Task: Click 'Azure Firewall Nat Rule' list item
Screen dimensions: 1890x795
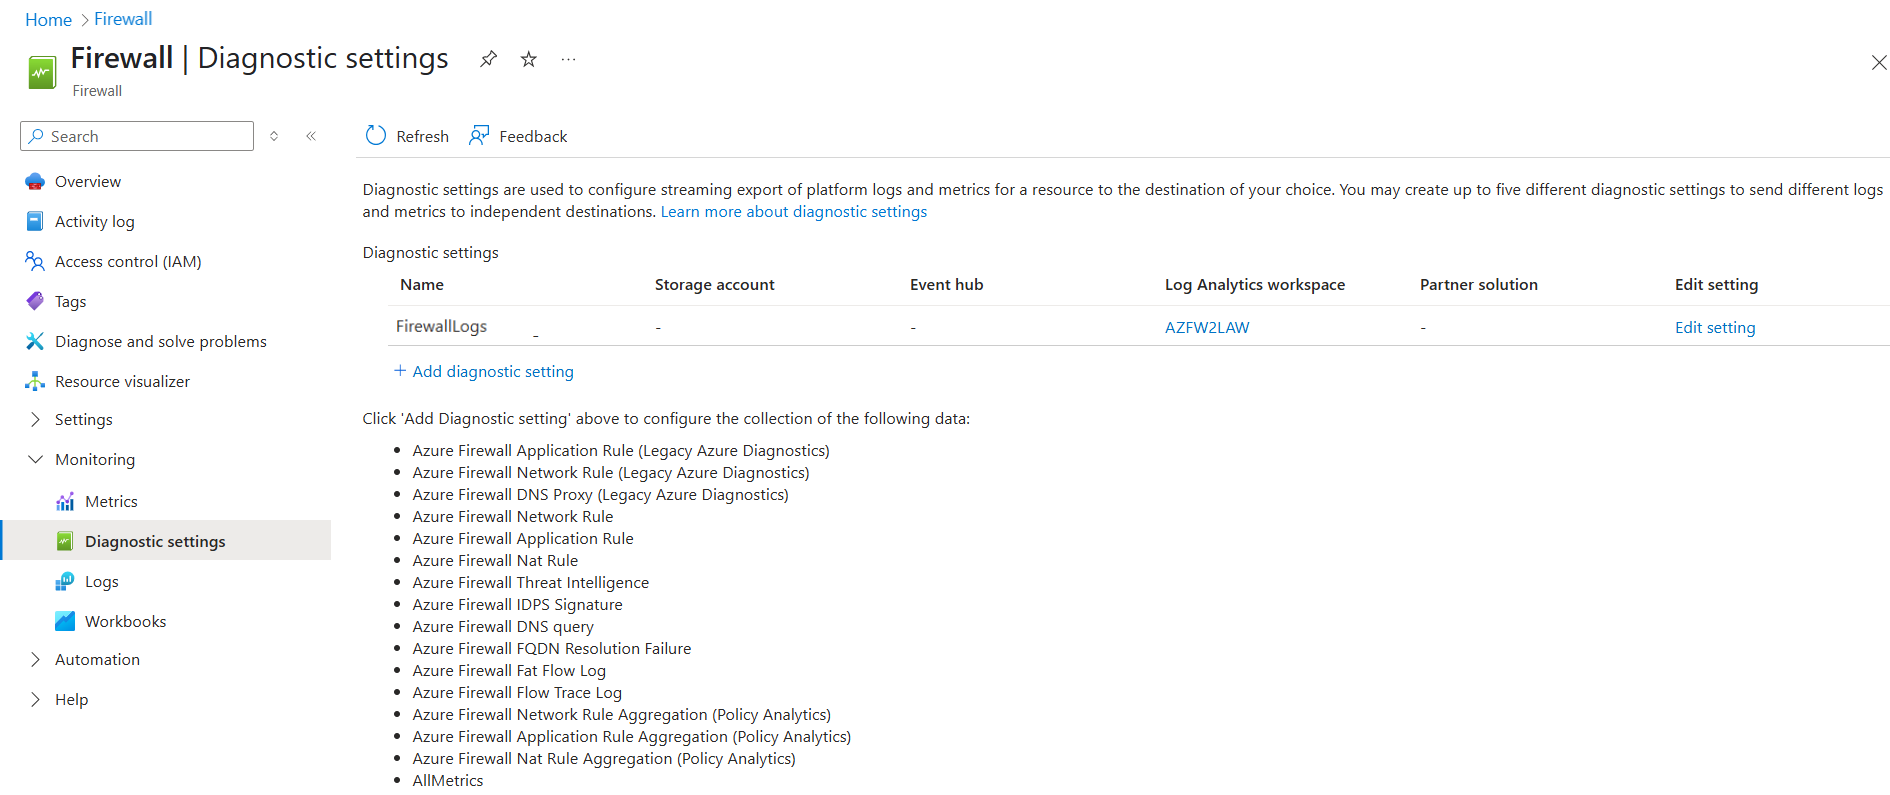Action: [x=495, y=561]
